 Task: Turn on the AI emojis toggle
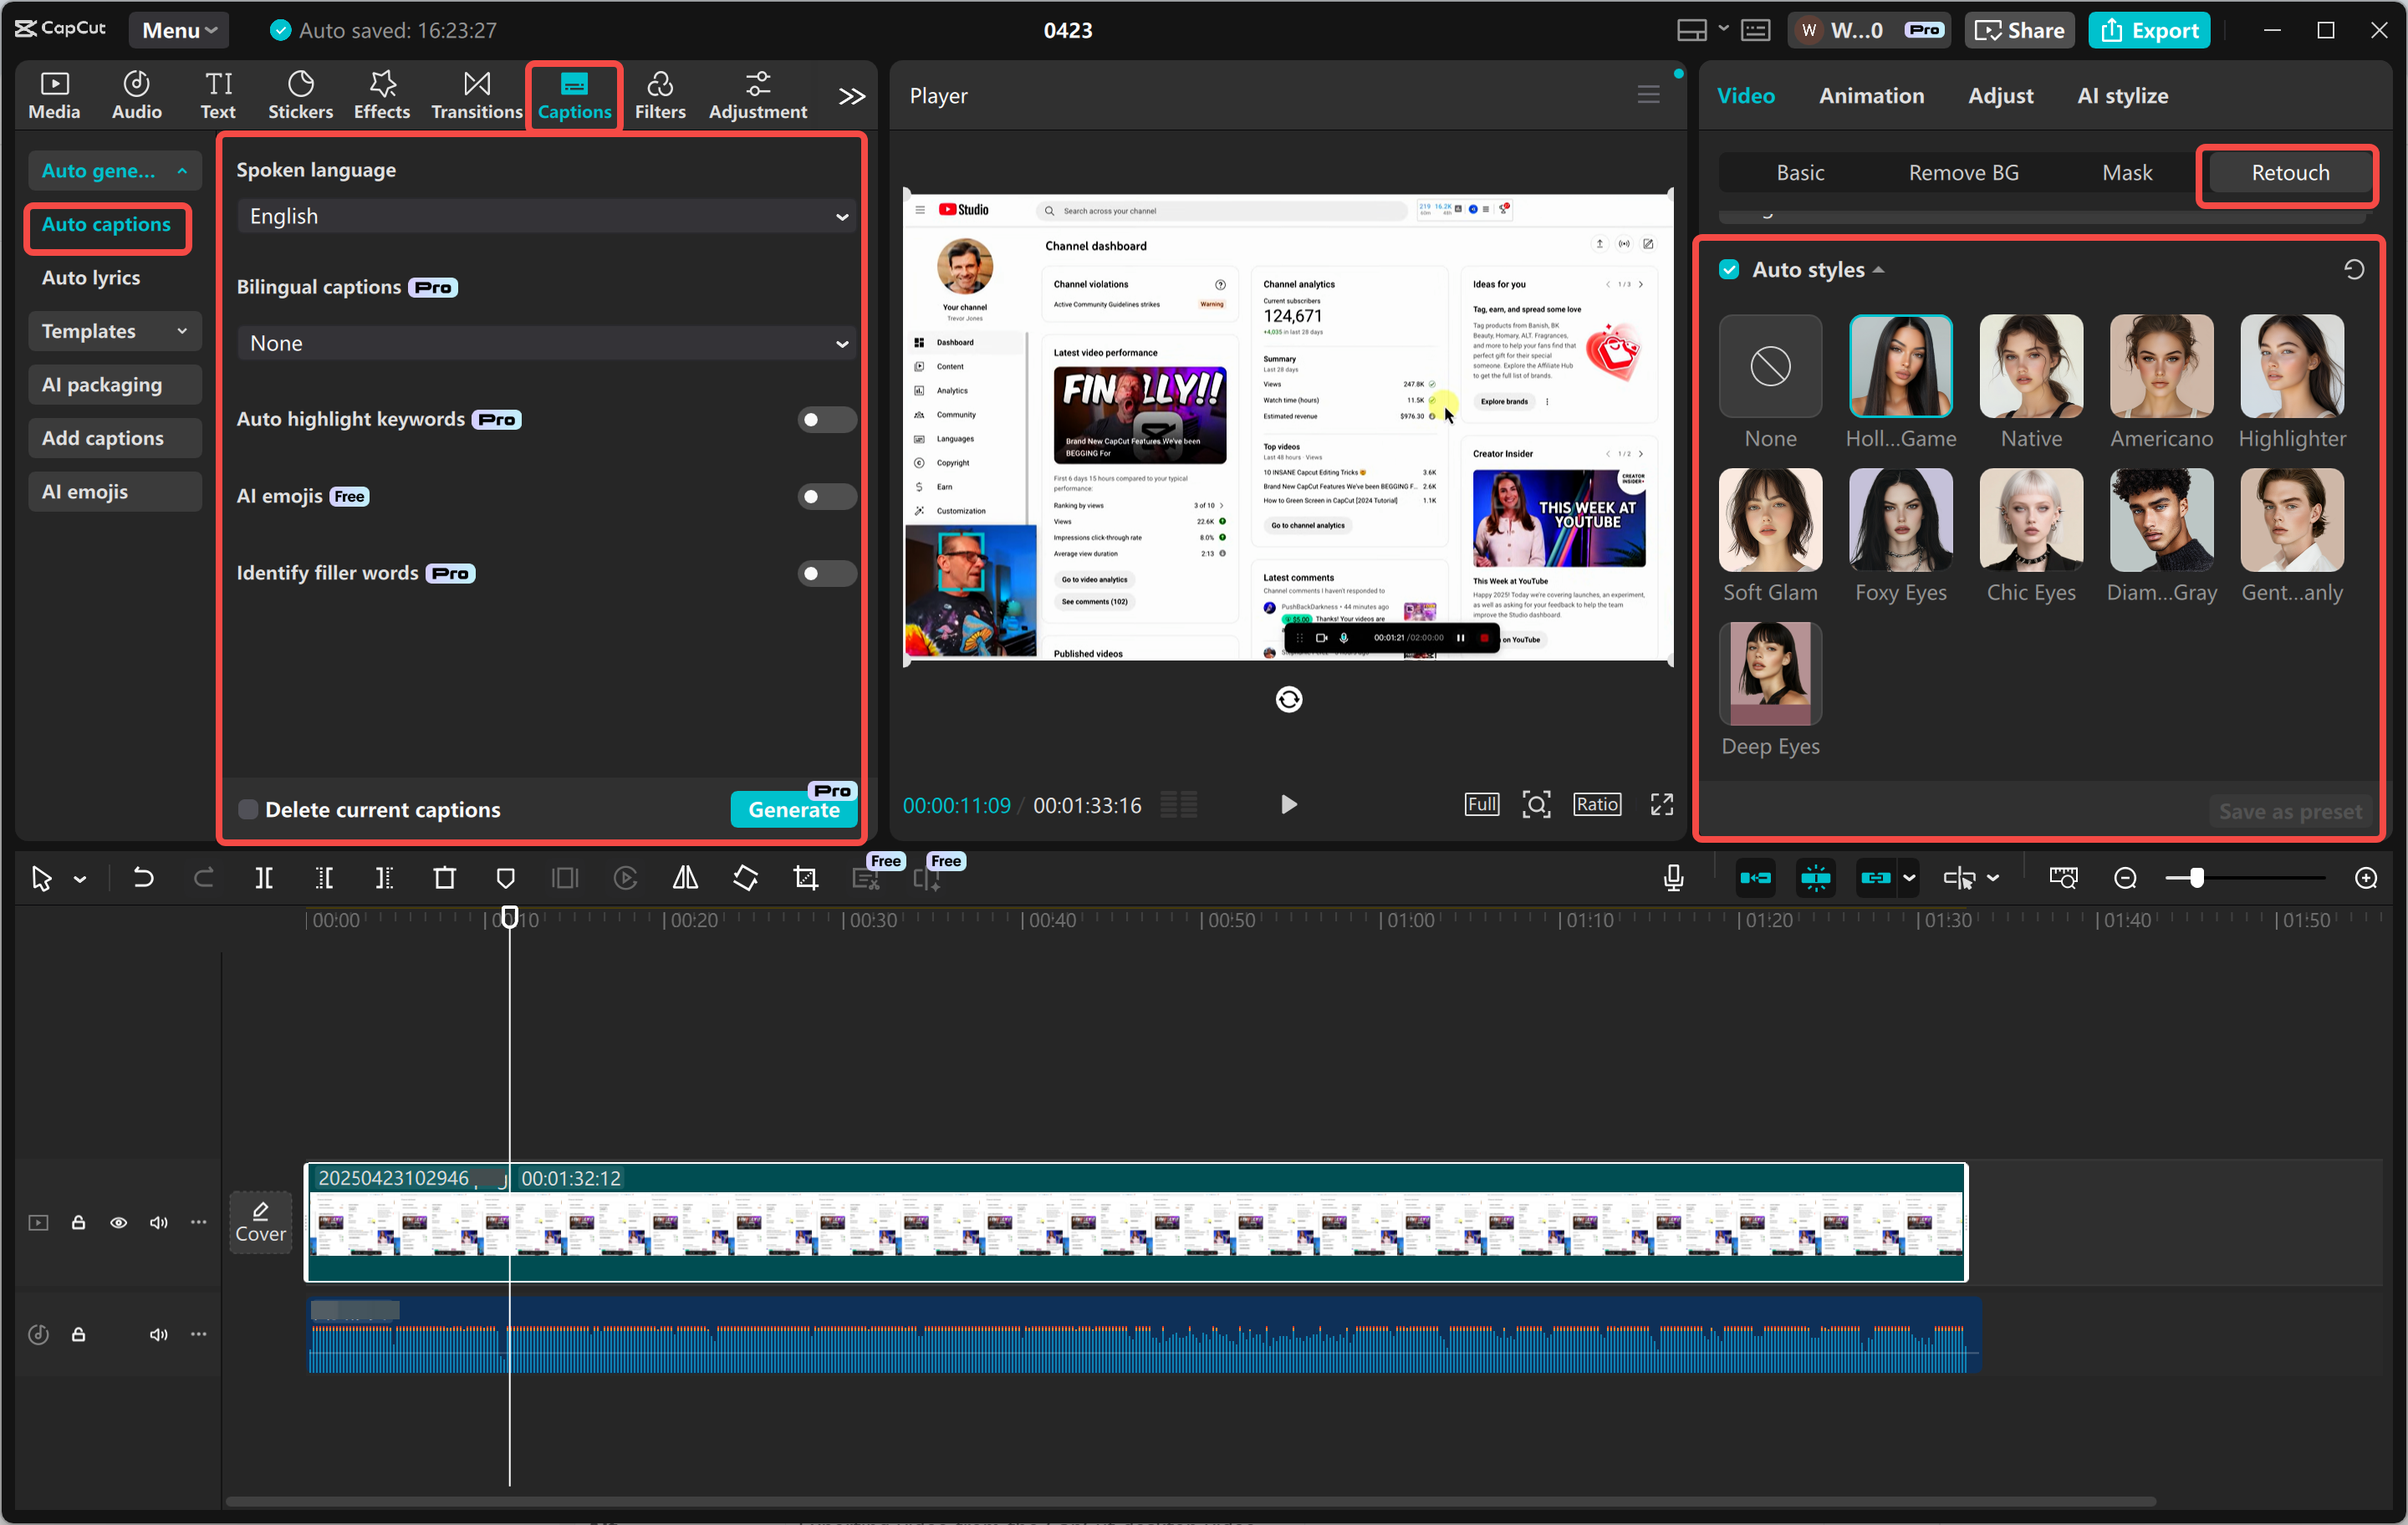(x=826, y=496)
